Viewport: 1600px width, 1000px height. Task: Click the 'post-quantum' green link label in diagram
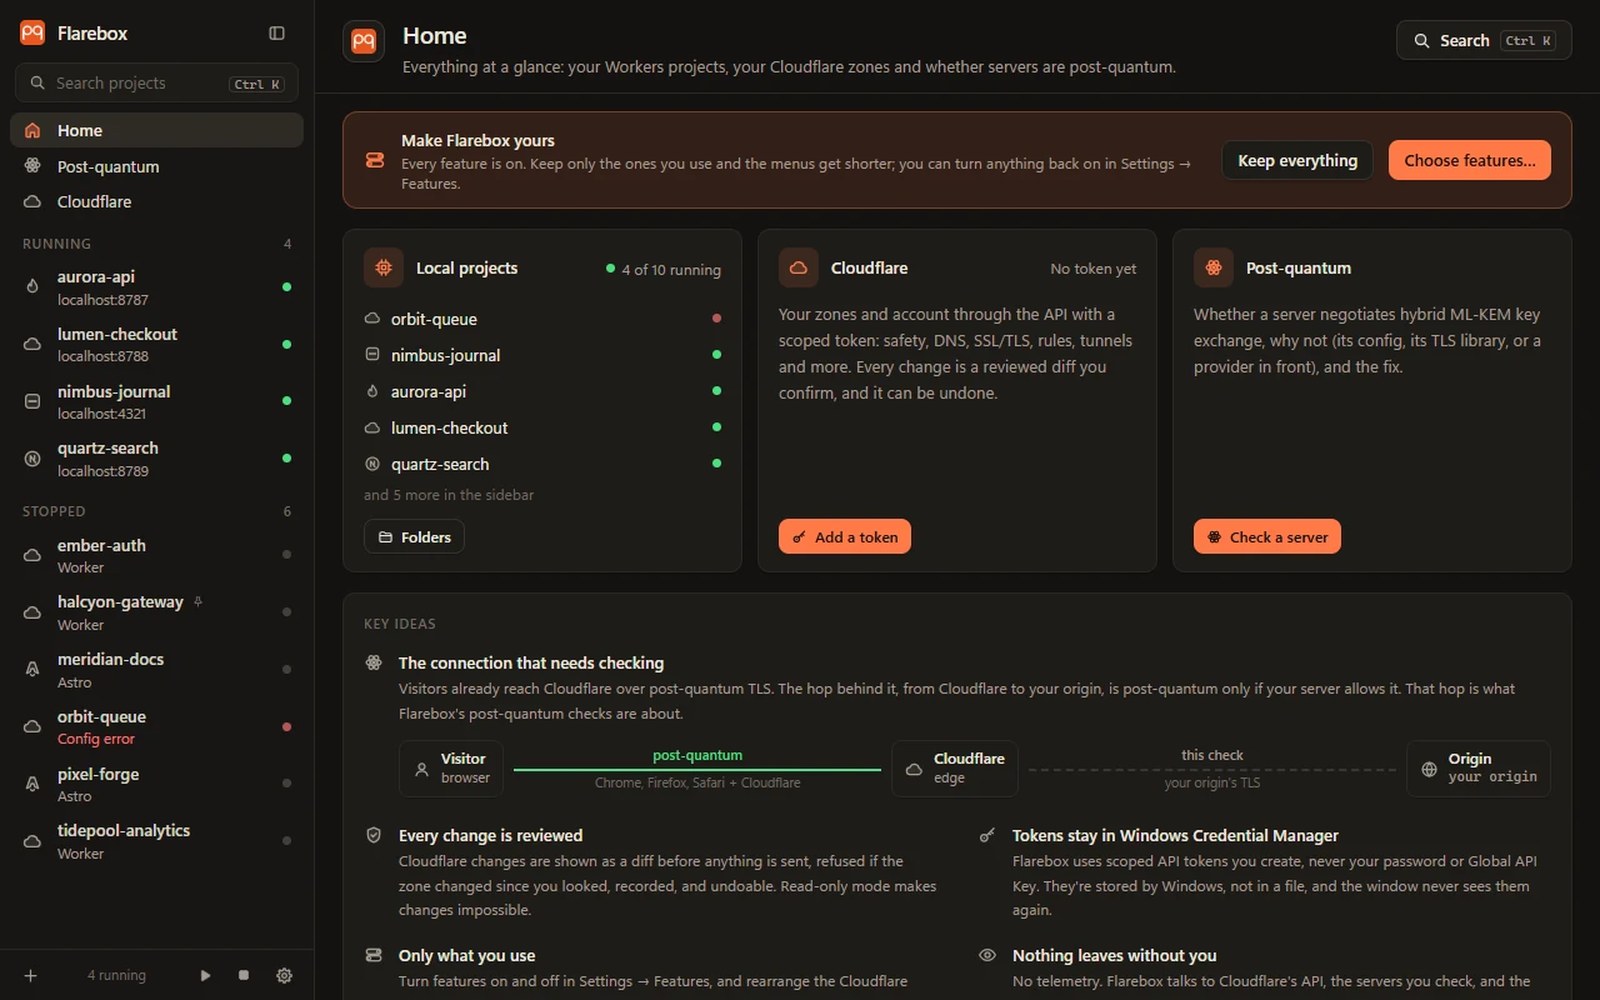[697, 755]
